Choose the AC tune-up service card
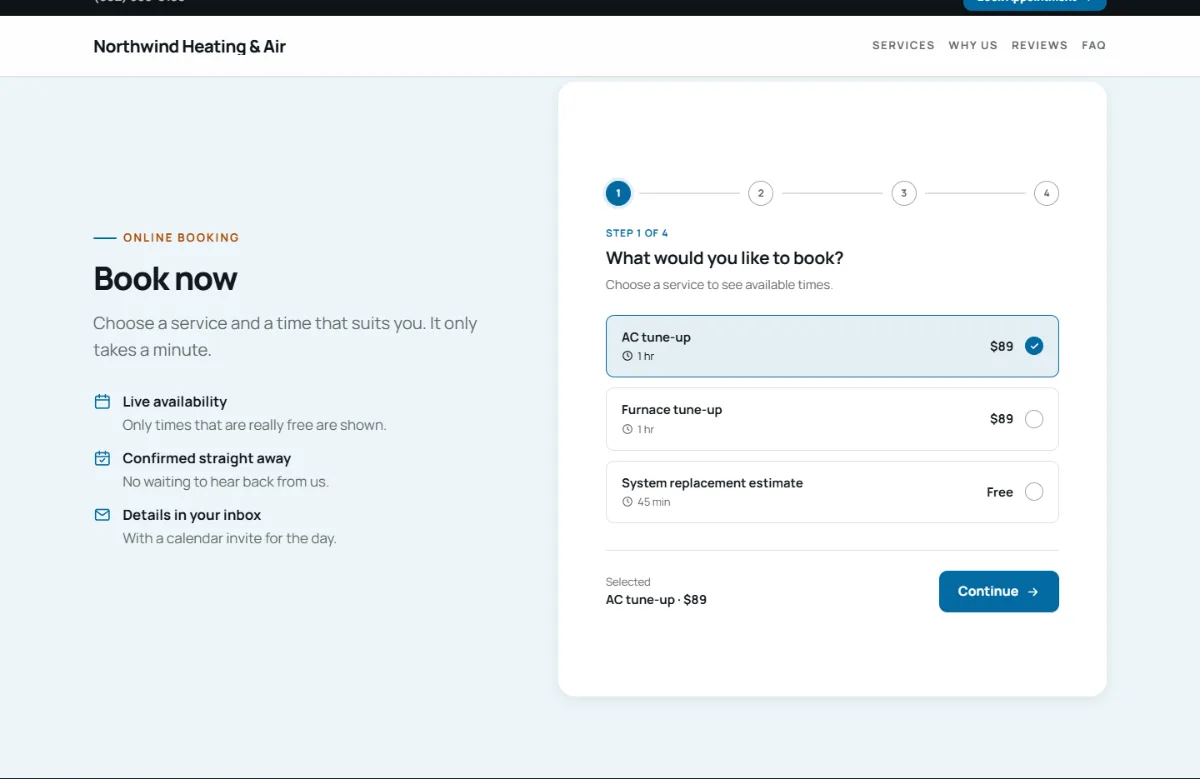Image resolution: width=1200 pixels, height=779 pixels. (x=832, y=346)
